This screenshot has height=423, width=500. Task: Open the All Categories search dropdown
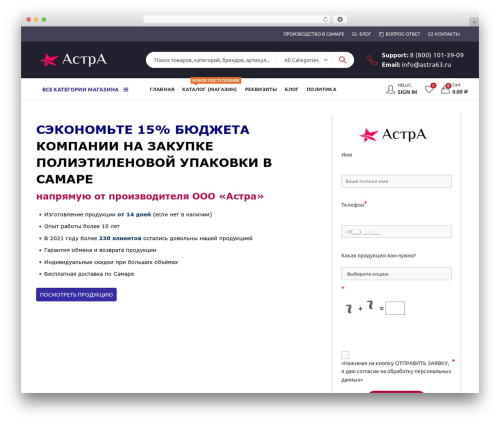coord(305,60)
